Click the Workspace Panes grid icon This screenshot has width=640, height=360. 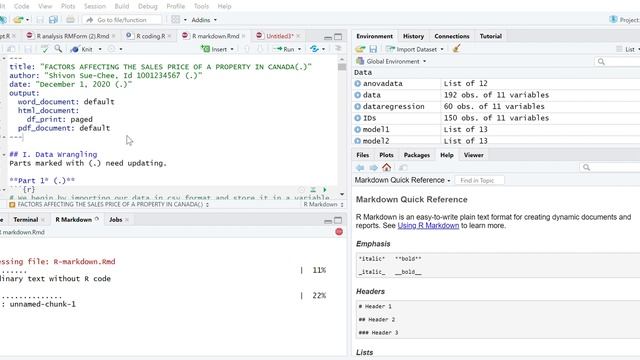tap(176, 20)
